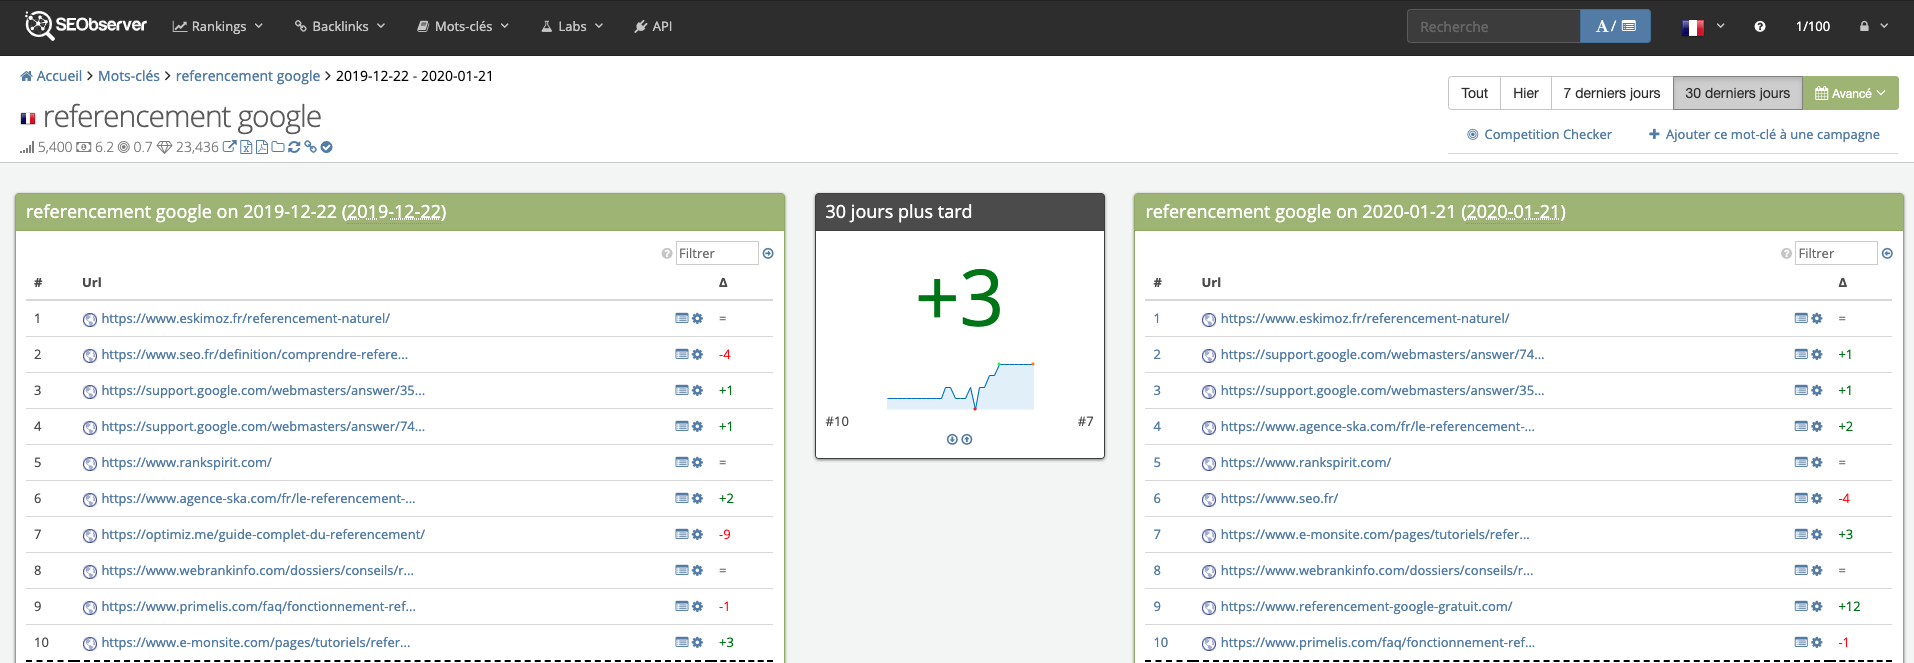Open the API page

pos(653,26)
